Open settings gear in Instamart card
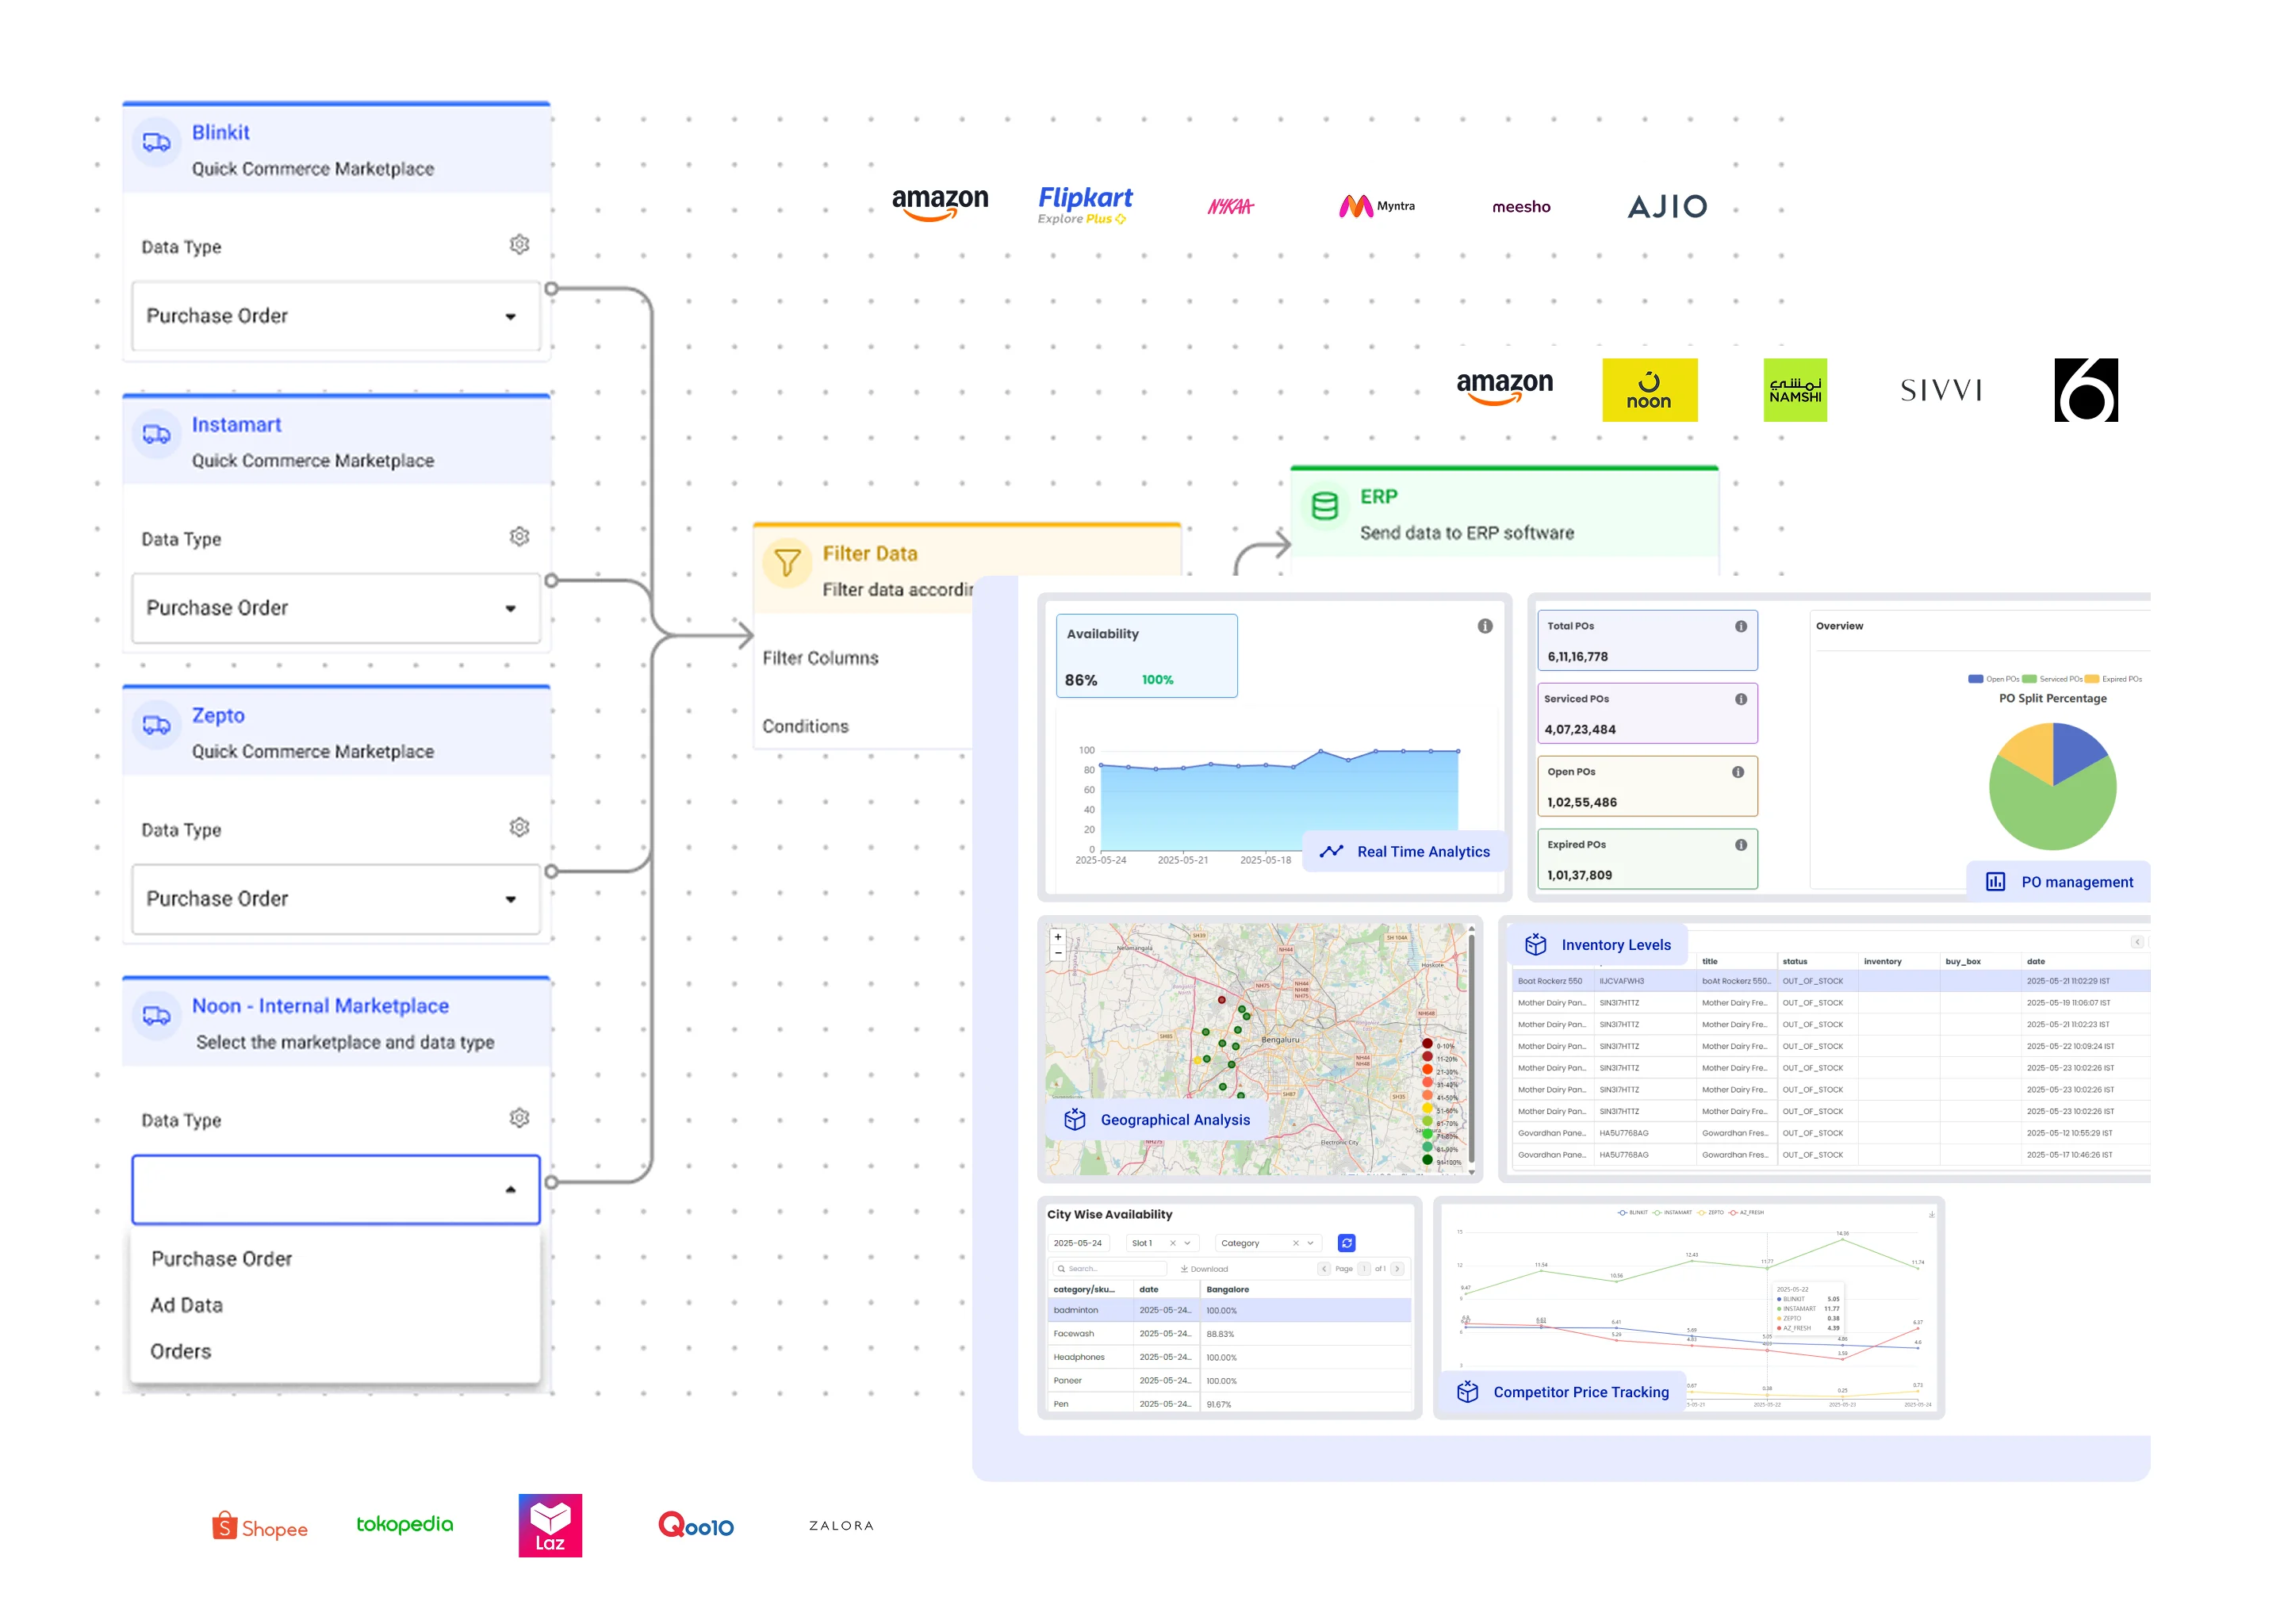Screen dimensions: 2284x1624 519,537
